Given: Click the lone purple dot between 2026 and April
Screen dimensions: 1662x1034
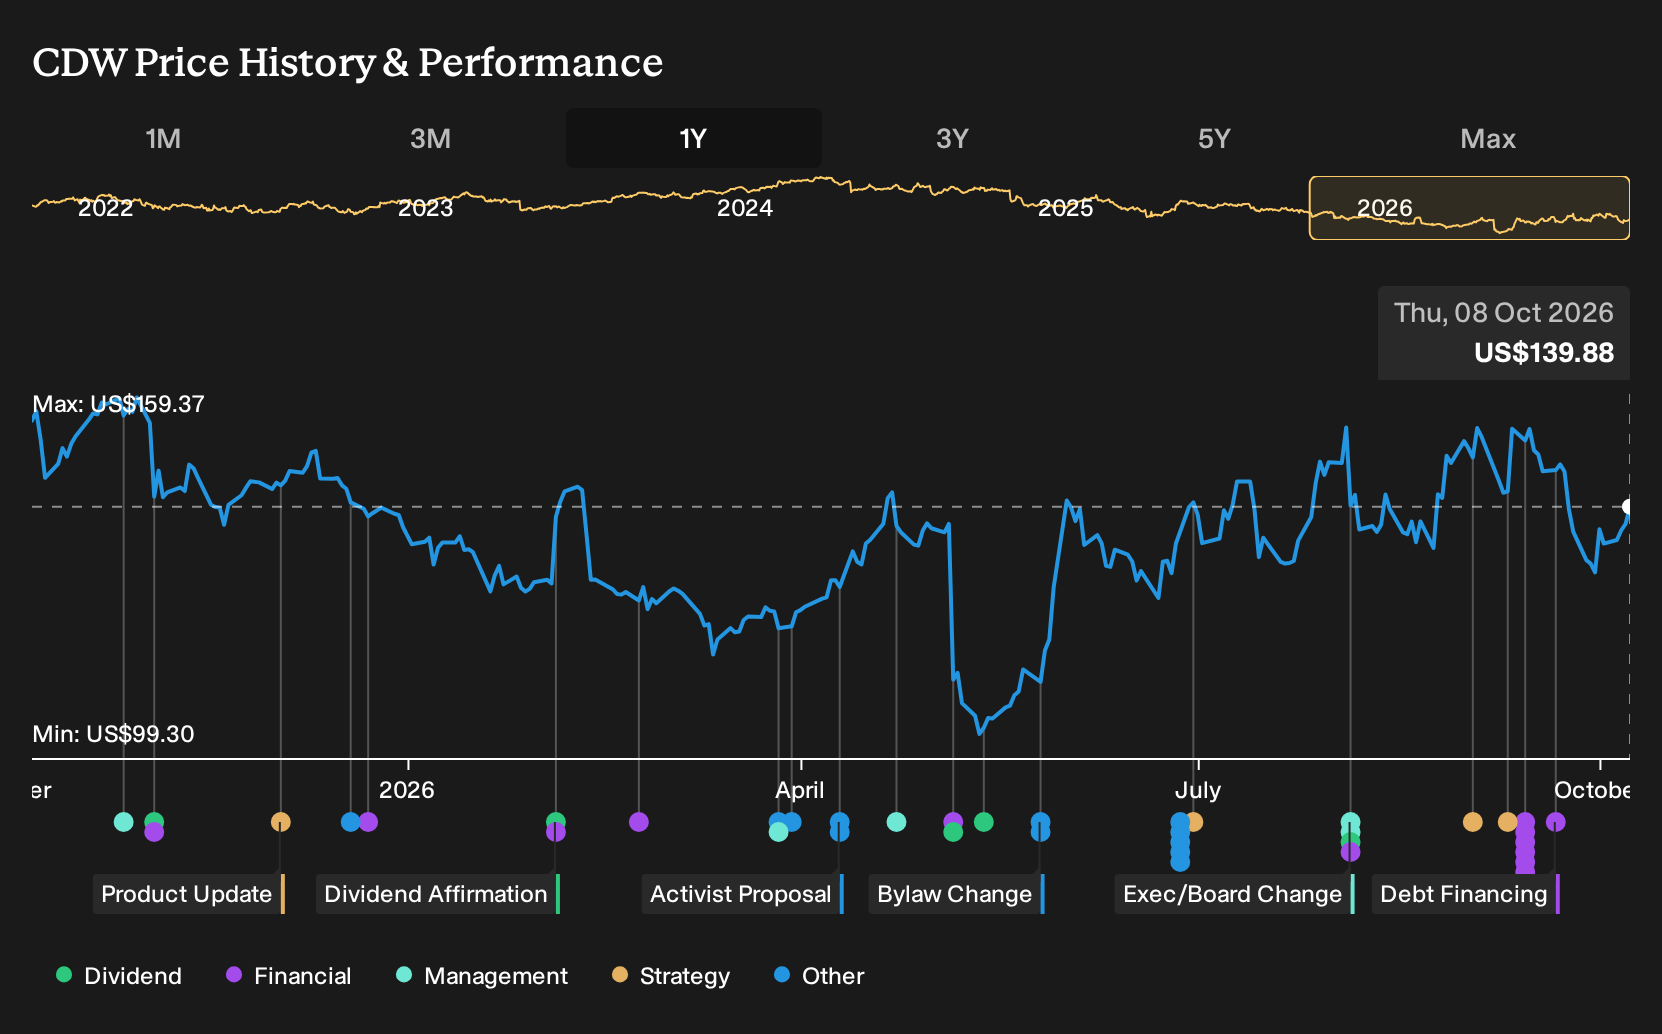Looking at the screenshot, I should point(639,822).
